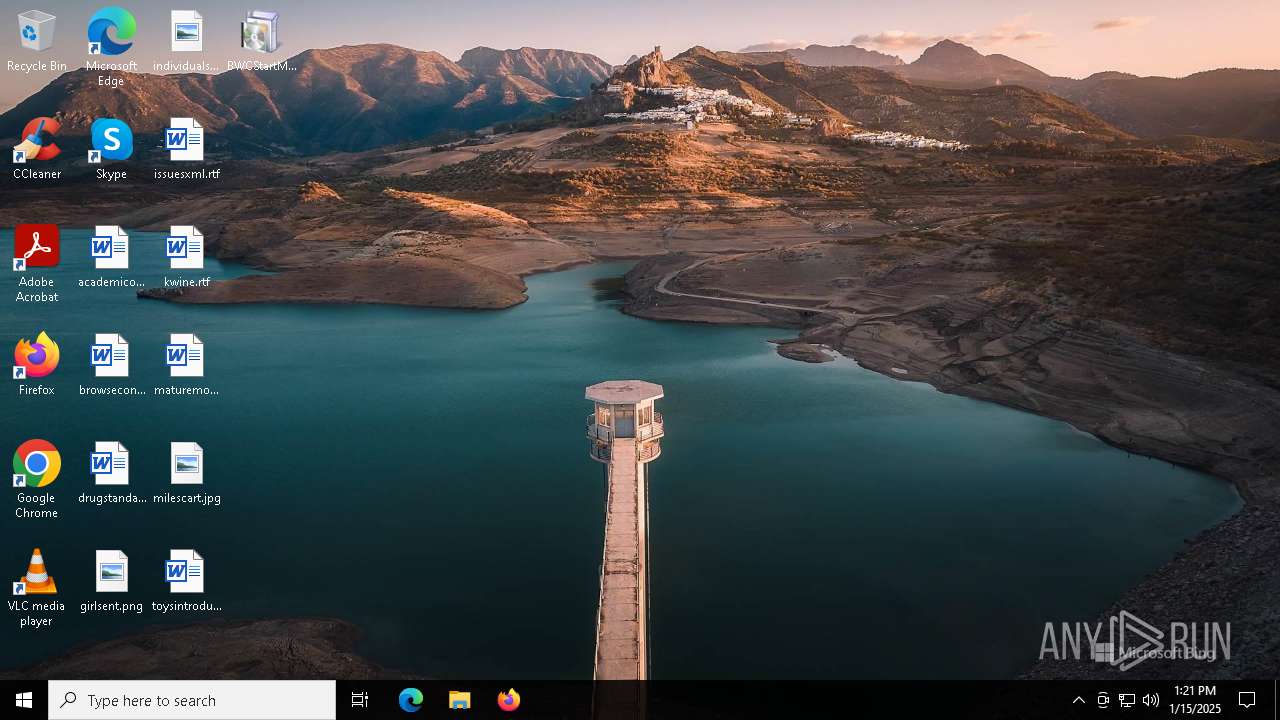The image size is (1280, 720).
Task: Open the Recycle Bin desktop icon
Action: tap(37, 41)
